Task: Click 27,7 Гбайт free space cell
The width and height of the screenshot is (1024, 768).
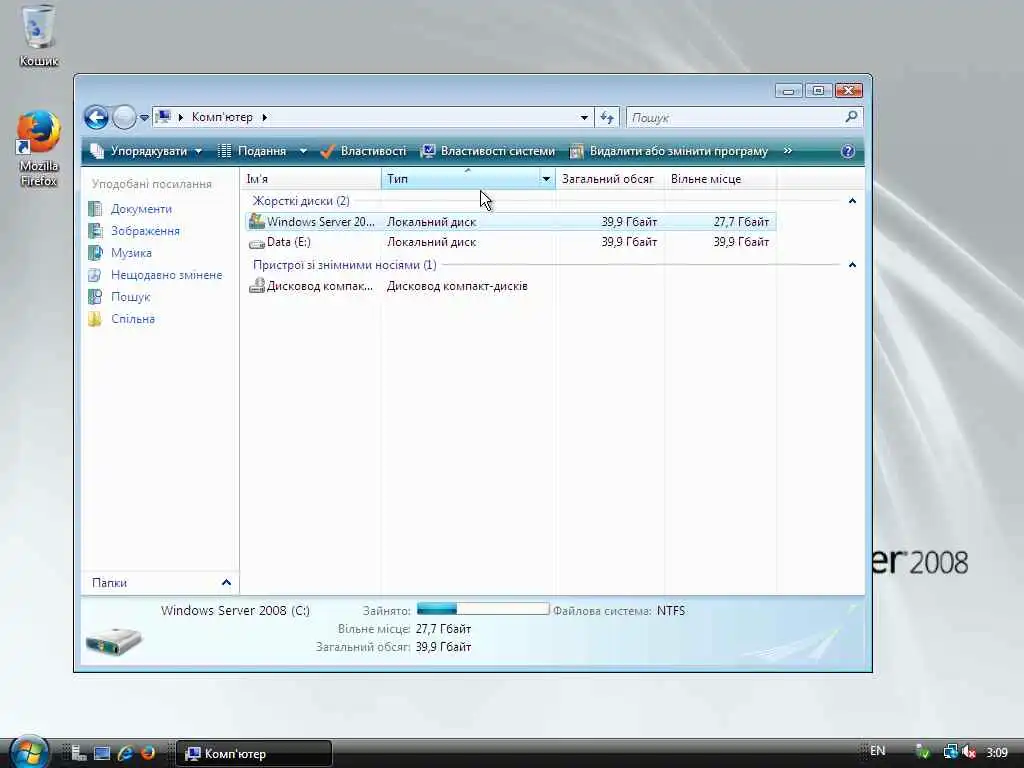Action: pos(741,222)
